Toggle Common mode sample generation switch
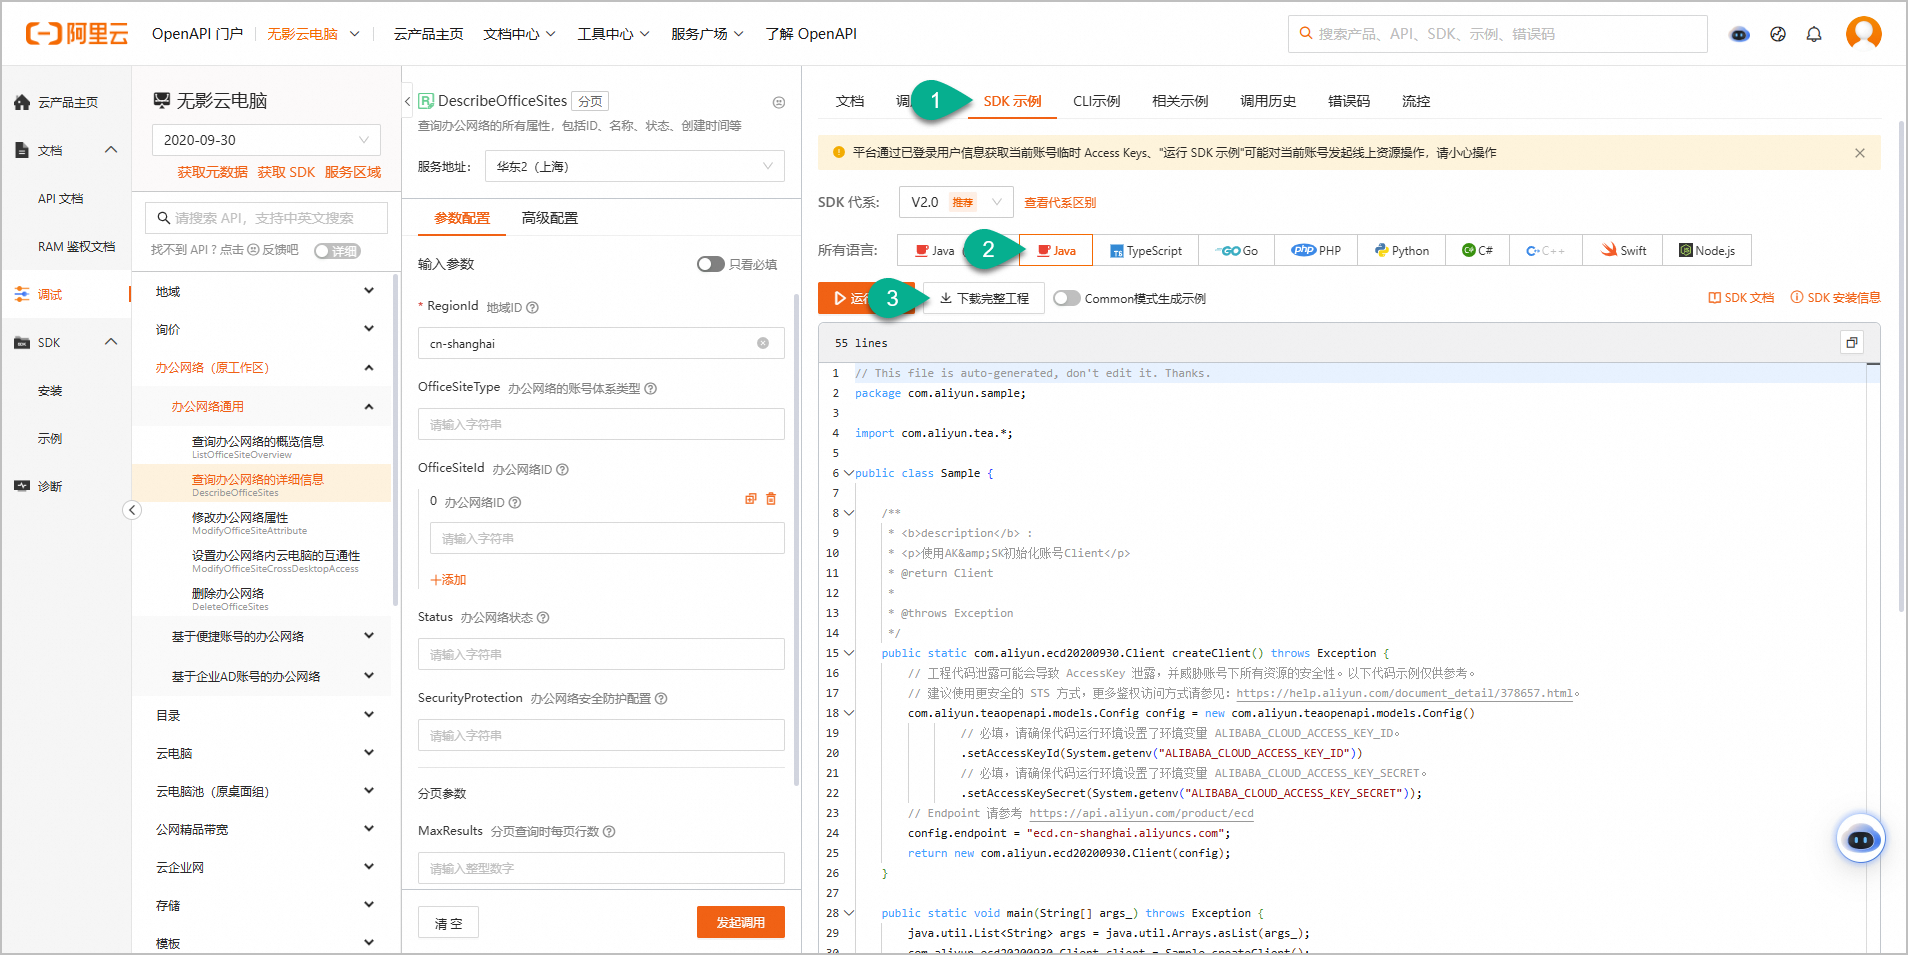The image size is (1908, 955). [1067, 298]
